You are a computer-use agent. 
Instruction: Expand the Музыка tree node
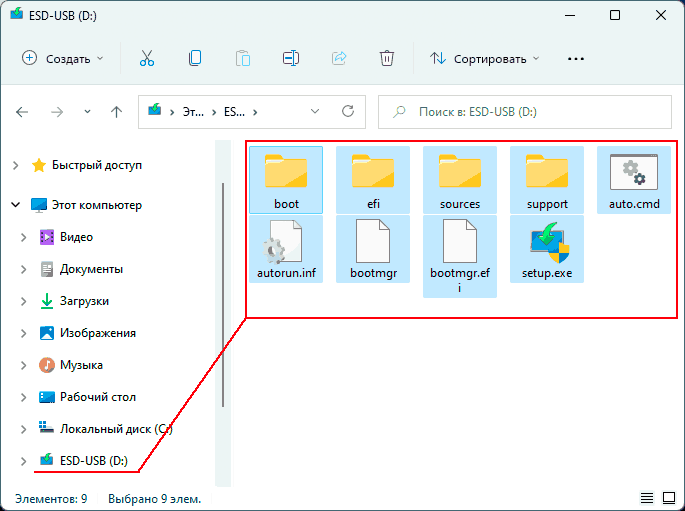pyautogui.click(x=24, y=365)
